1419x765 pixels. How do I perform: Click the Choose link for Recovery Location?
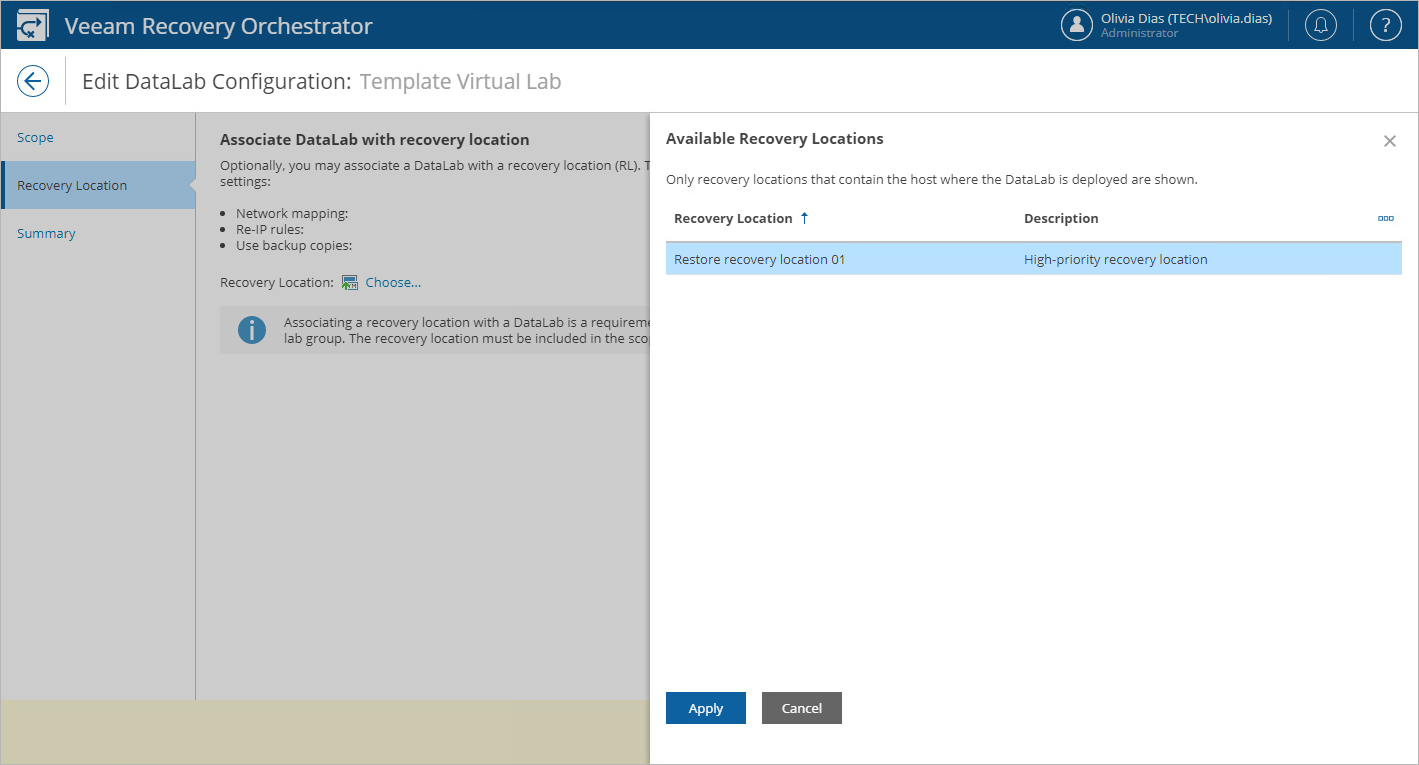tap(392, 282)
